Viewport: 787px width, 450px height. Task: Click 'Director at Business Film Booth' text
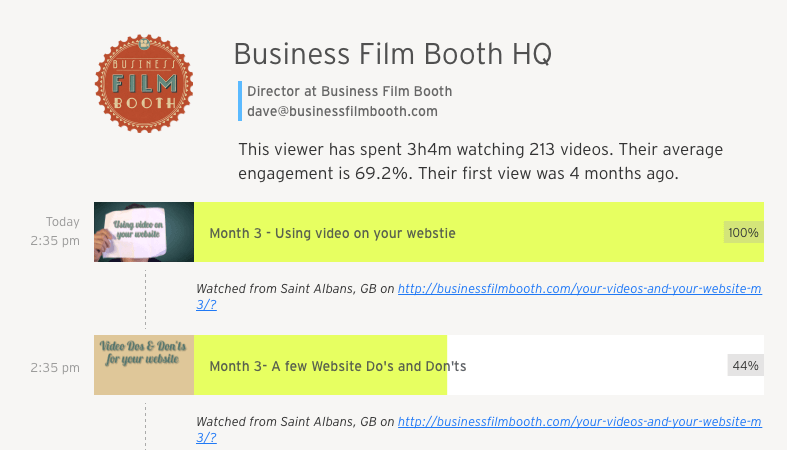[349, 91]
